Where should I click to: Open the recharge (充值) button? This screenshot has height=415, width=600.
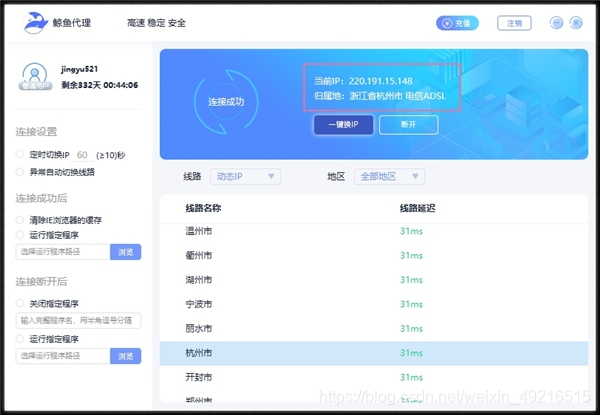click(457, 23)
